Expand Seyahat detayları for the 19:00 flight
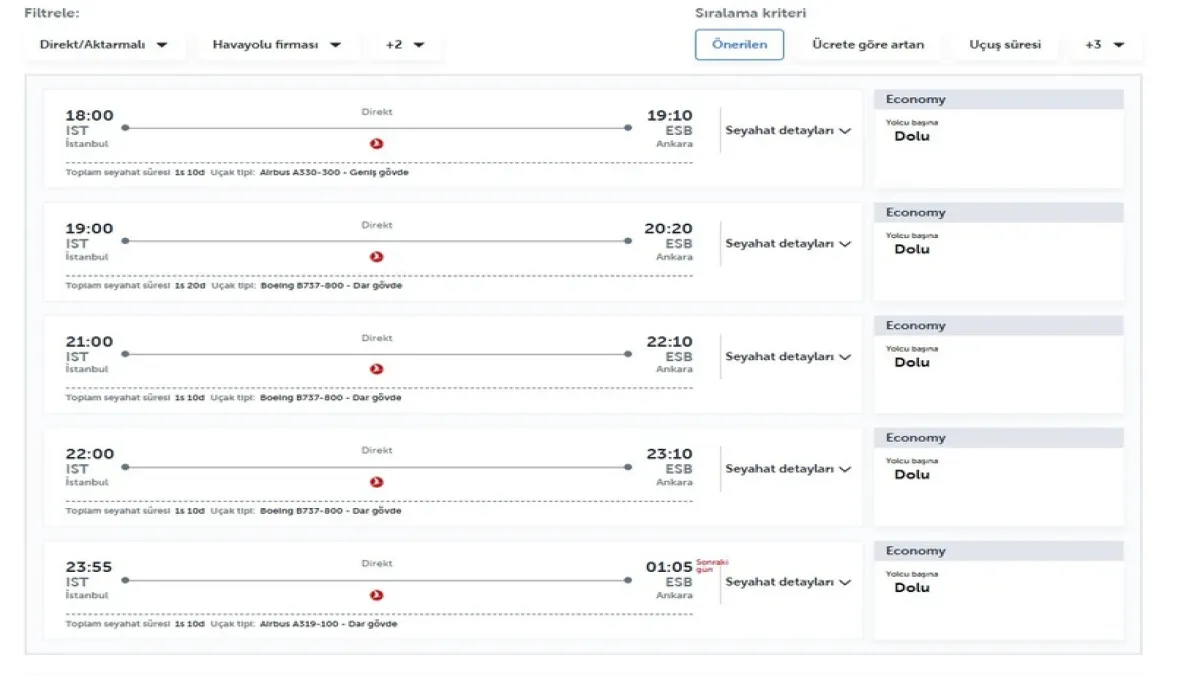Screen dimensions: 1200x675 point(788,244)
